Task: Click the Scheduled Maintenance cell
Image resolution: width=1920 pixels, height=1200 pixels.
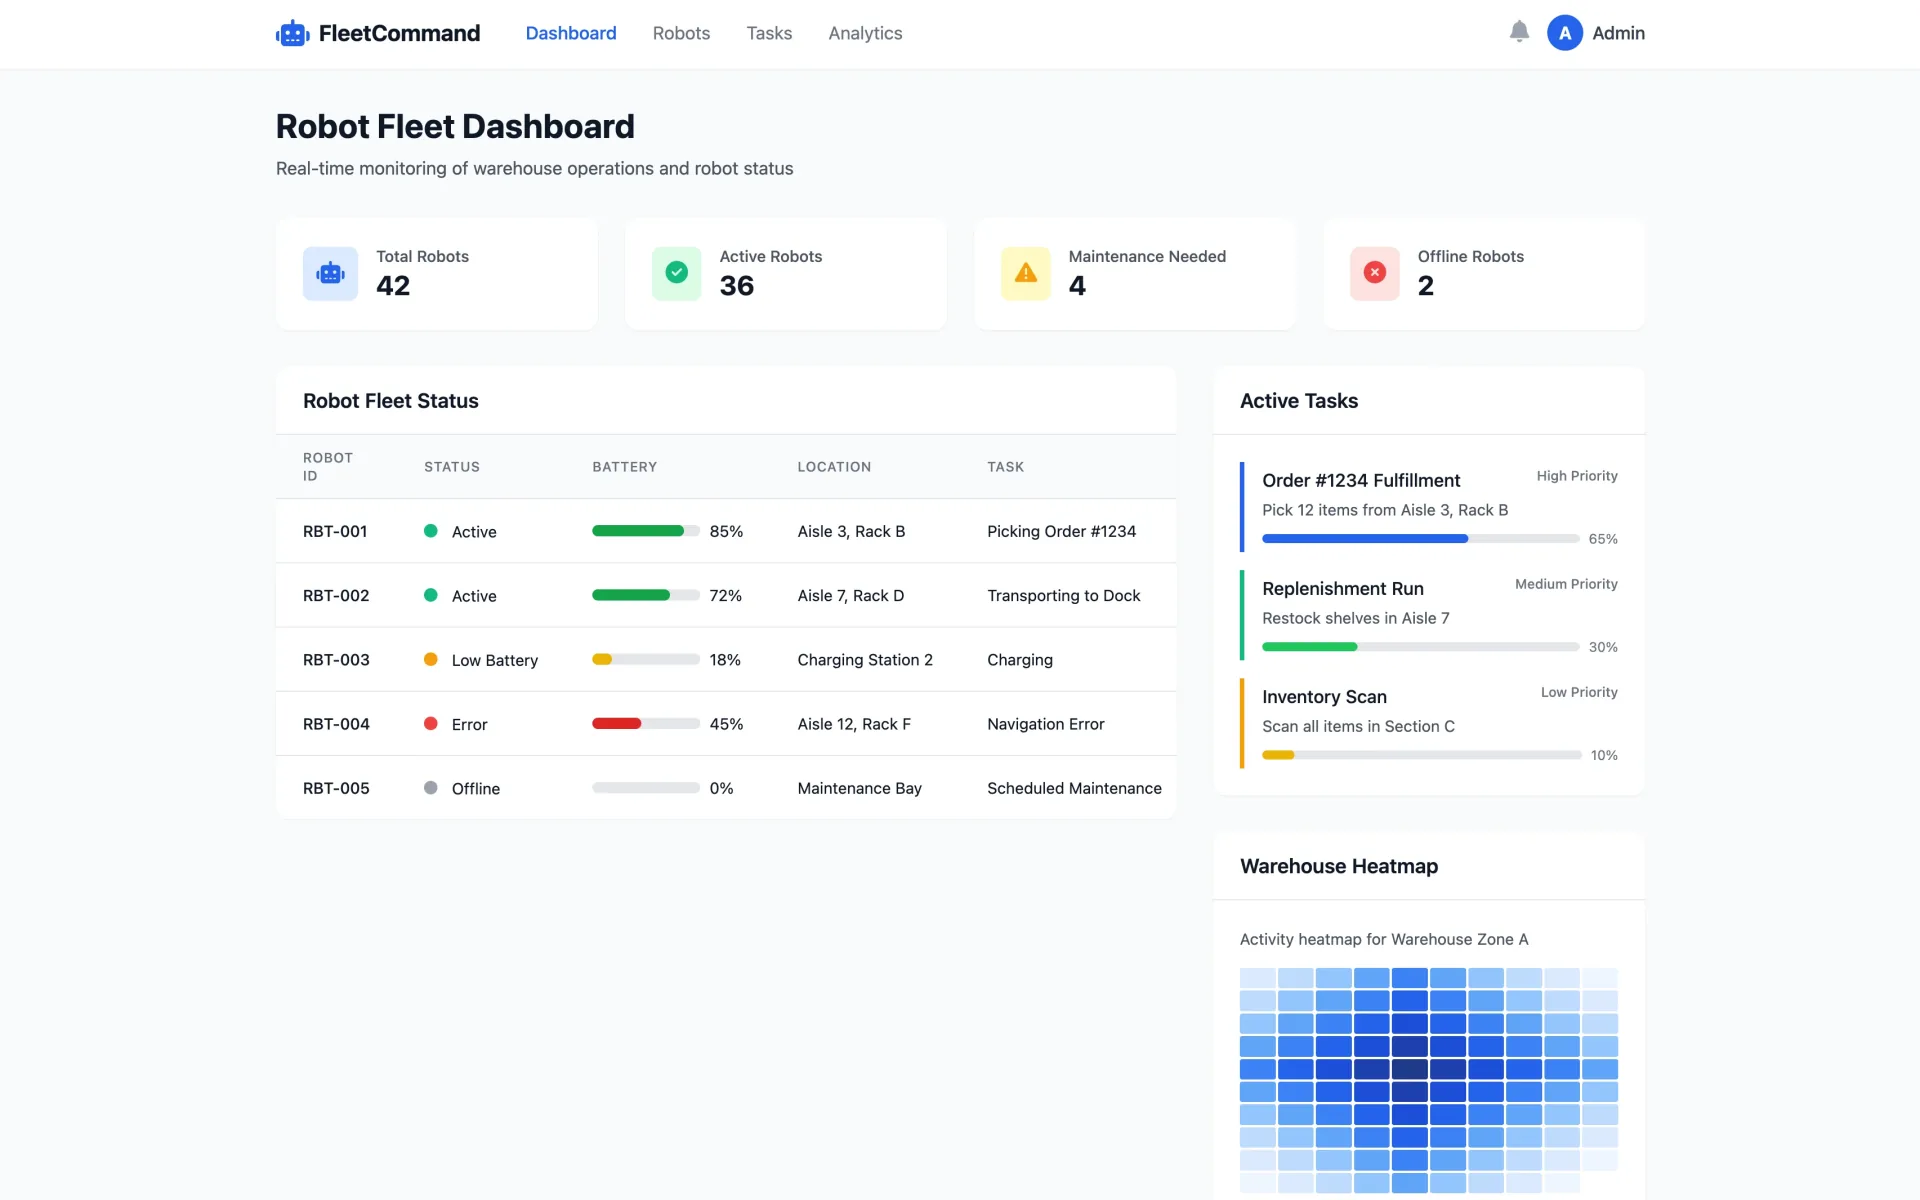Action: click(1074, 788)
